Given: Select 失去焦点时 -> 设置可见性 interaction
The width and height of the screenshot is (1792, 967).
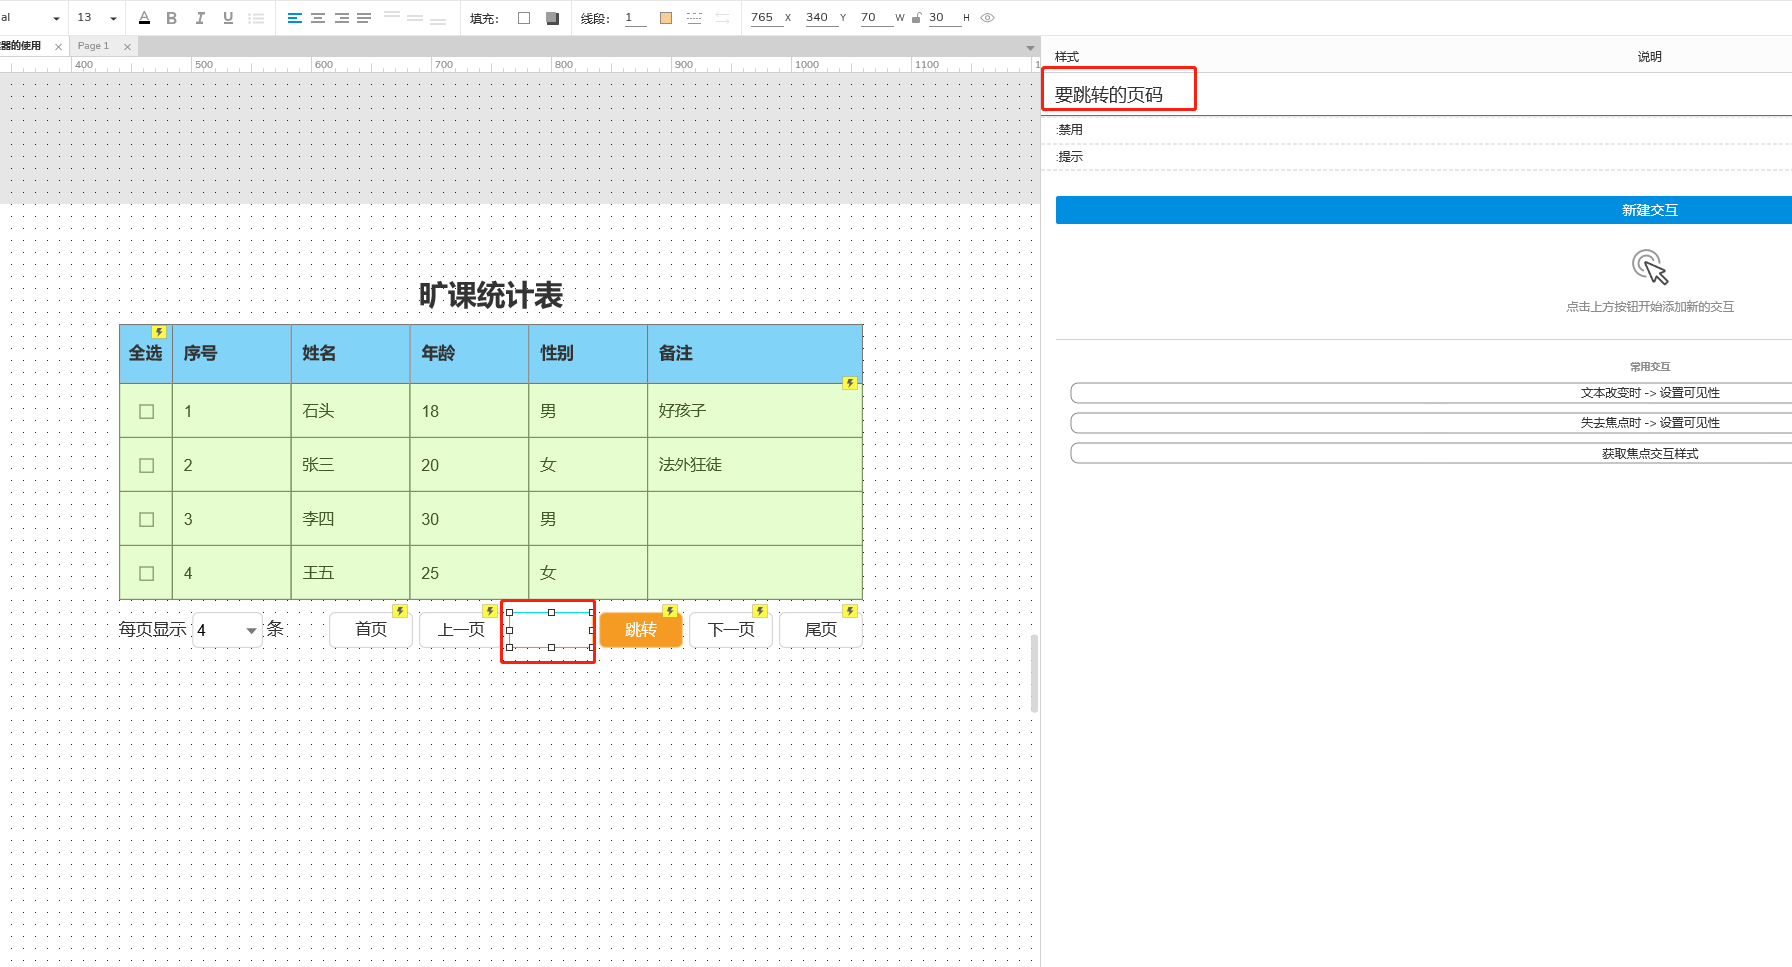Looking at the screenshot, I should pos(1431,423).
